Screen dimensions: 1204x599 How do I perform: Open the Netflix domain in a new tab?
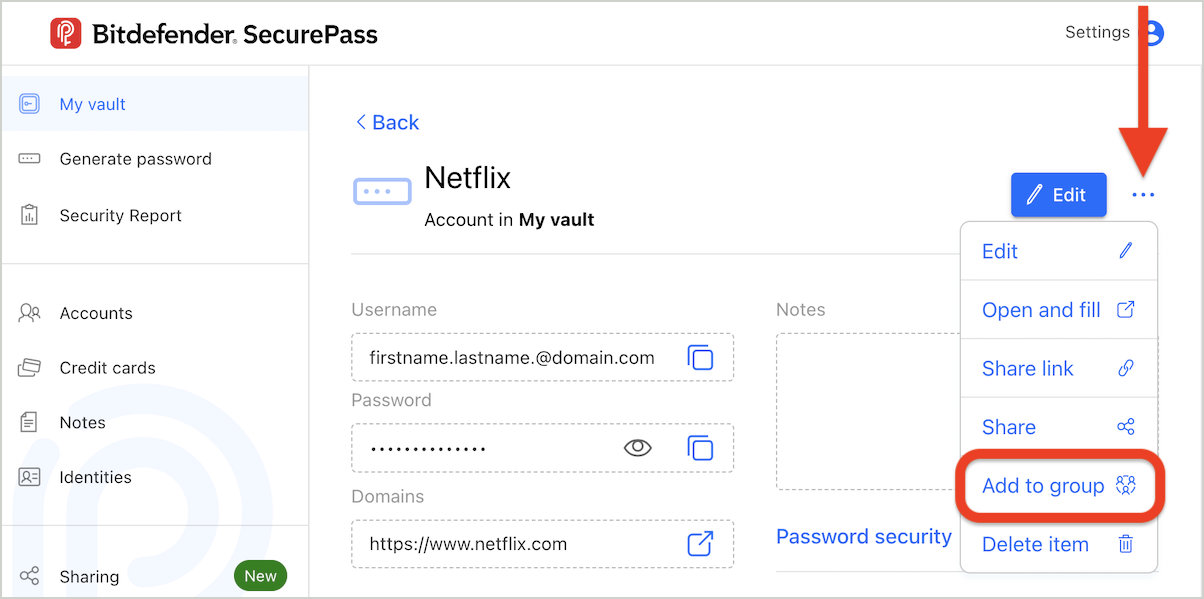700,544
